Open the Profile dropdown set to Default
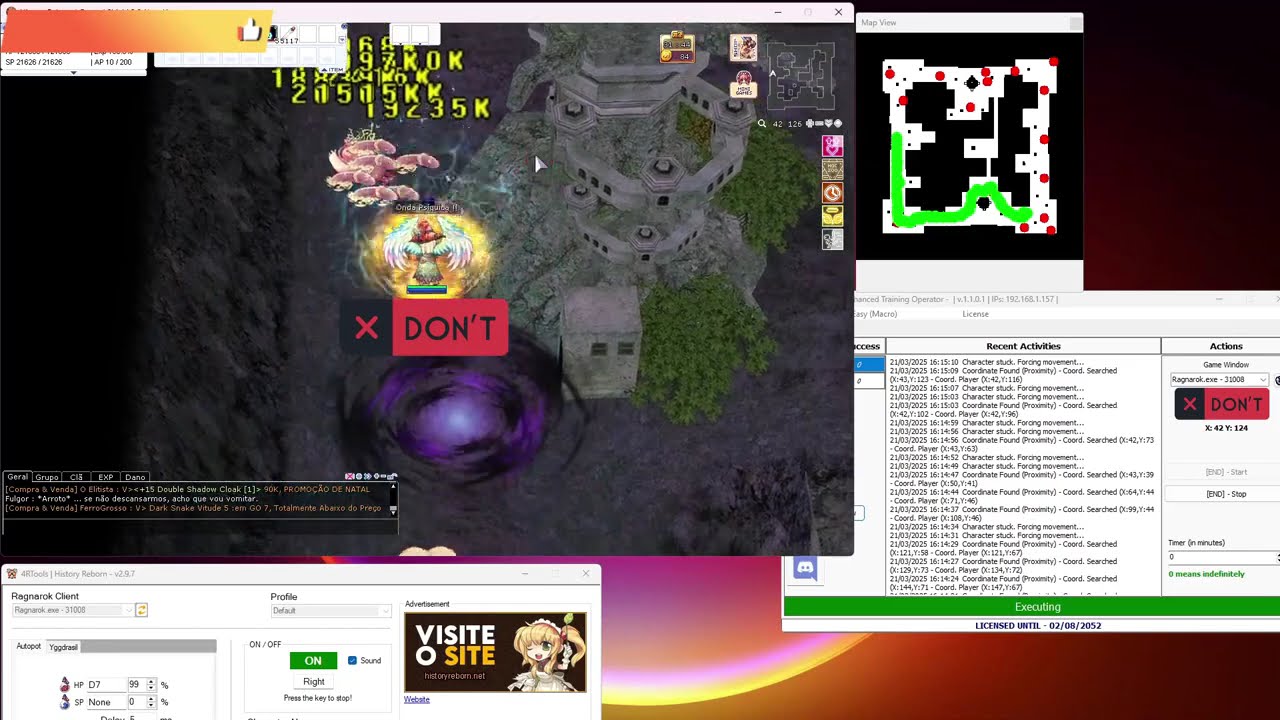Screen dimensions: 1280x720 tap(330, 611)
